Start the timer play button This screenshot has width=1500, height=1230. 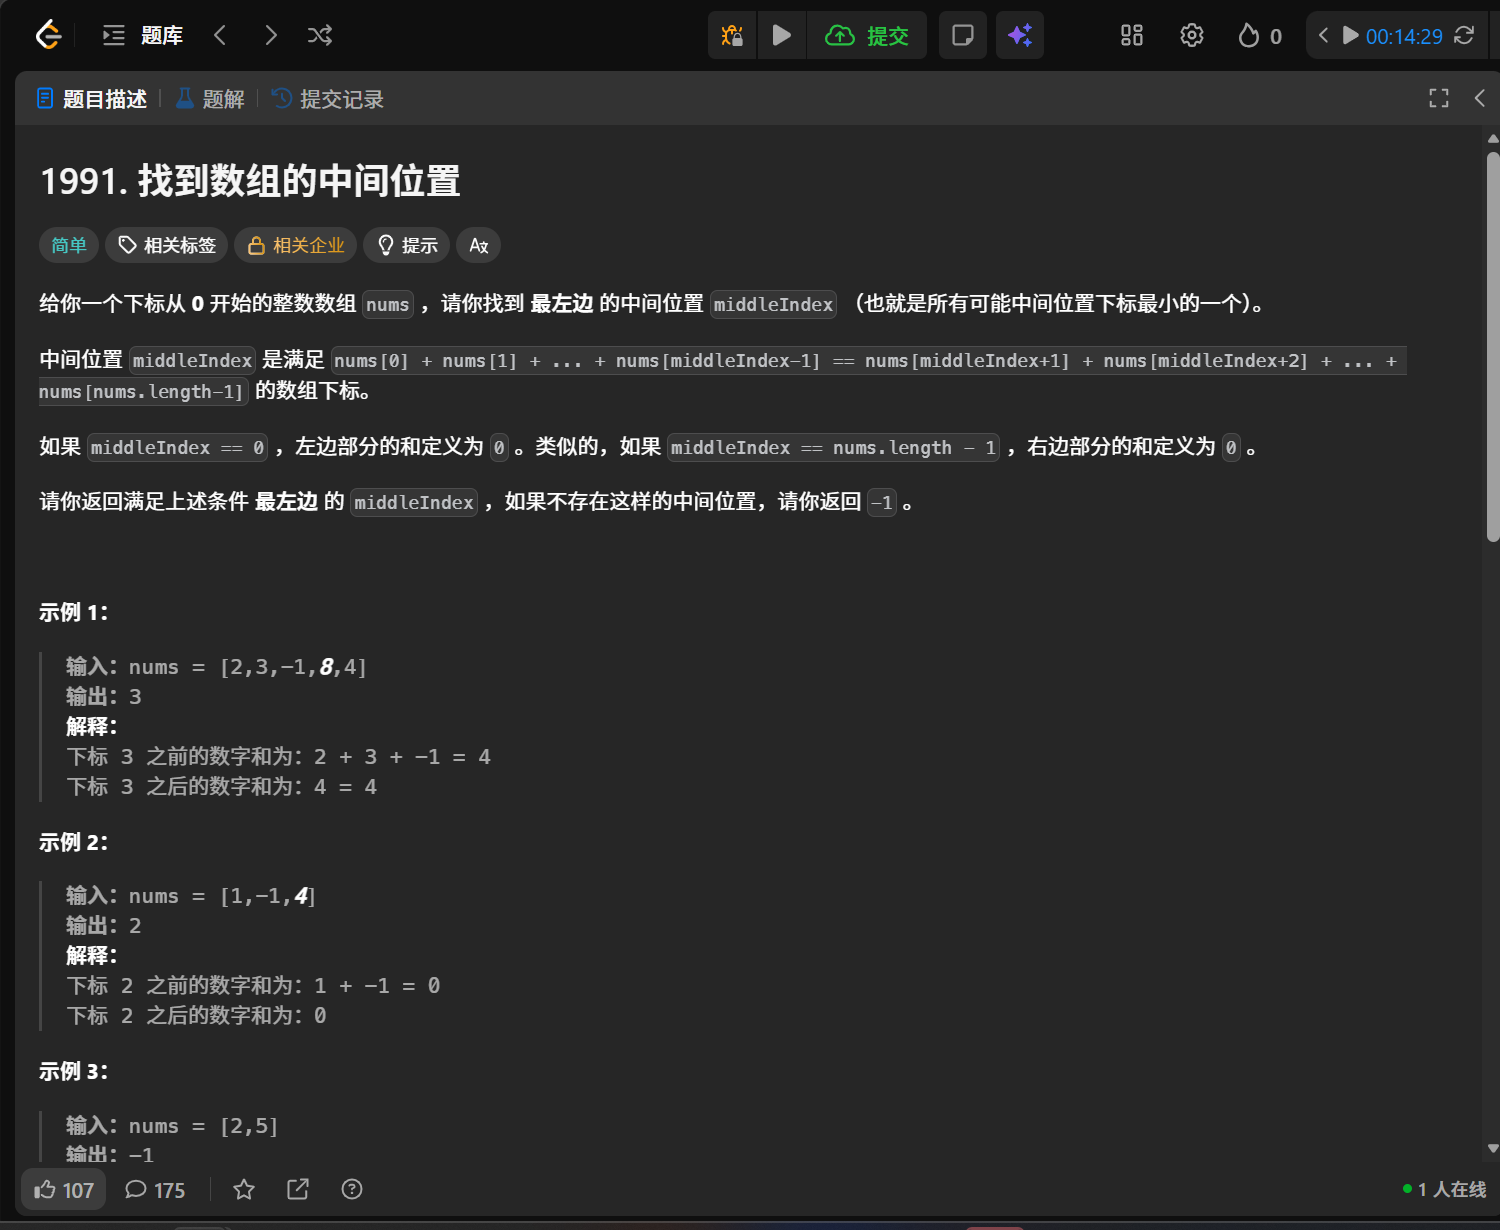(x=1350, y=36)
